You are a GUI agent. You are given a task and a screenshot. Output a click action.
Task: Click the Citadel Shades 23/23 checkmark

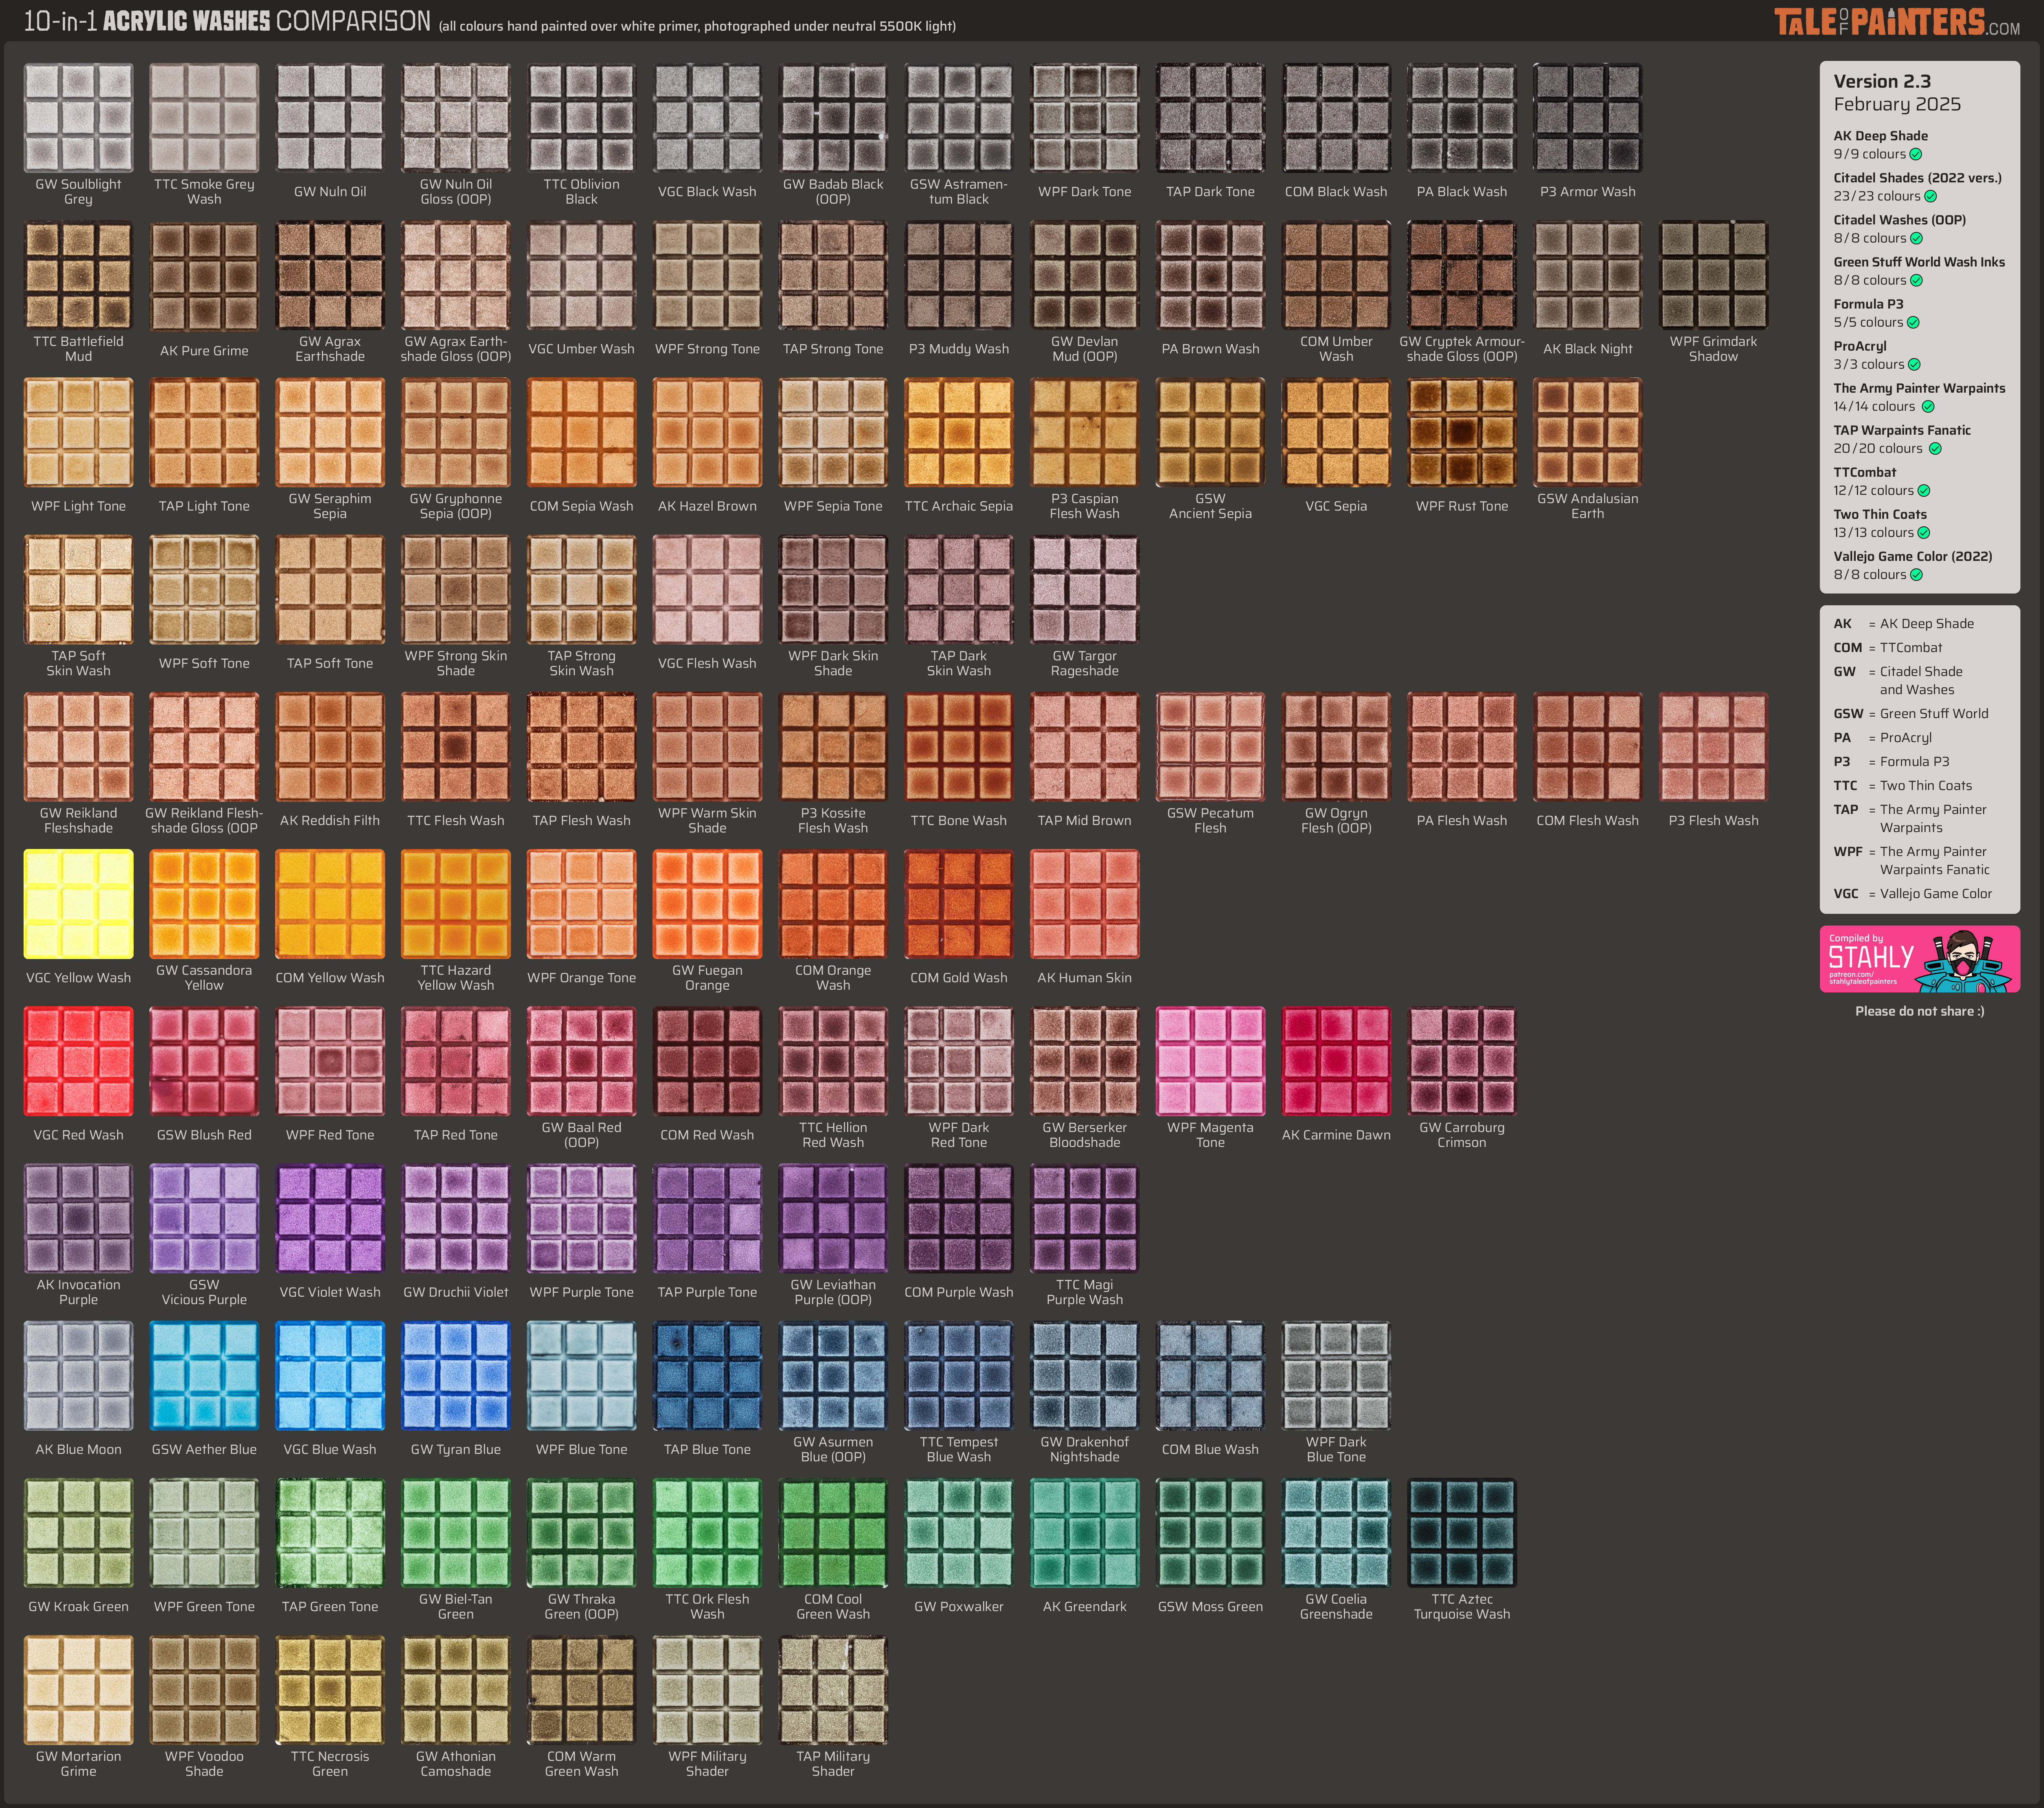pyautogui.click(x=1931, y=196)
